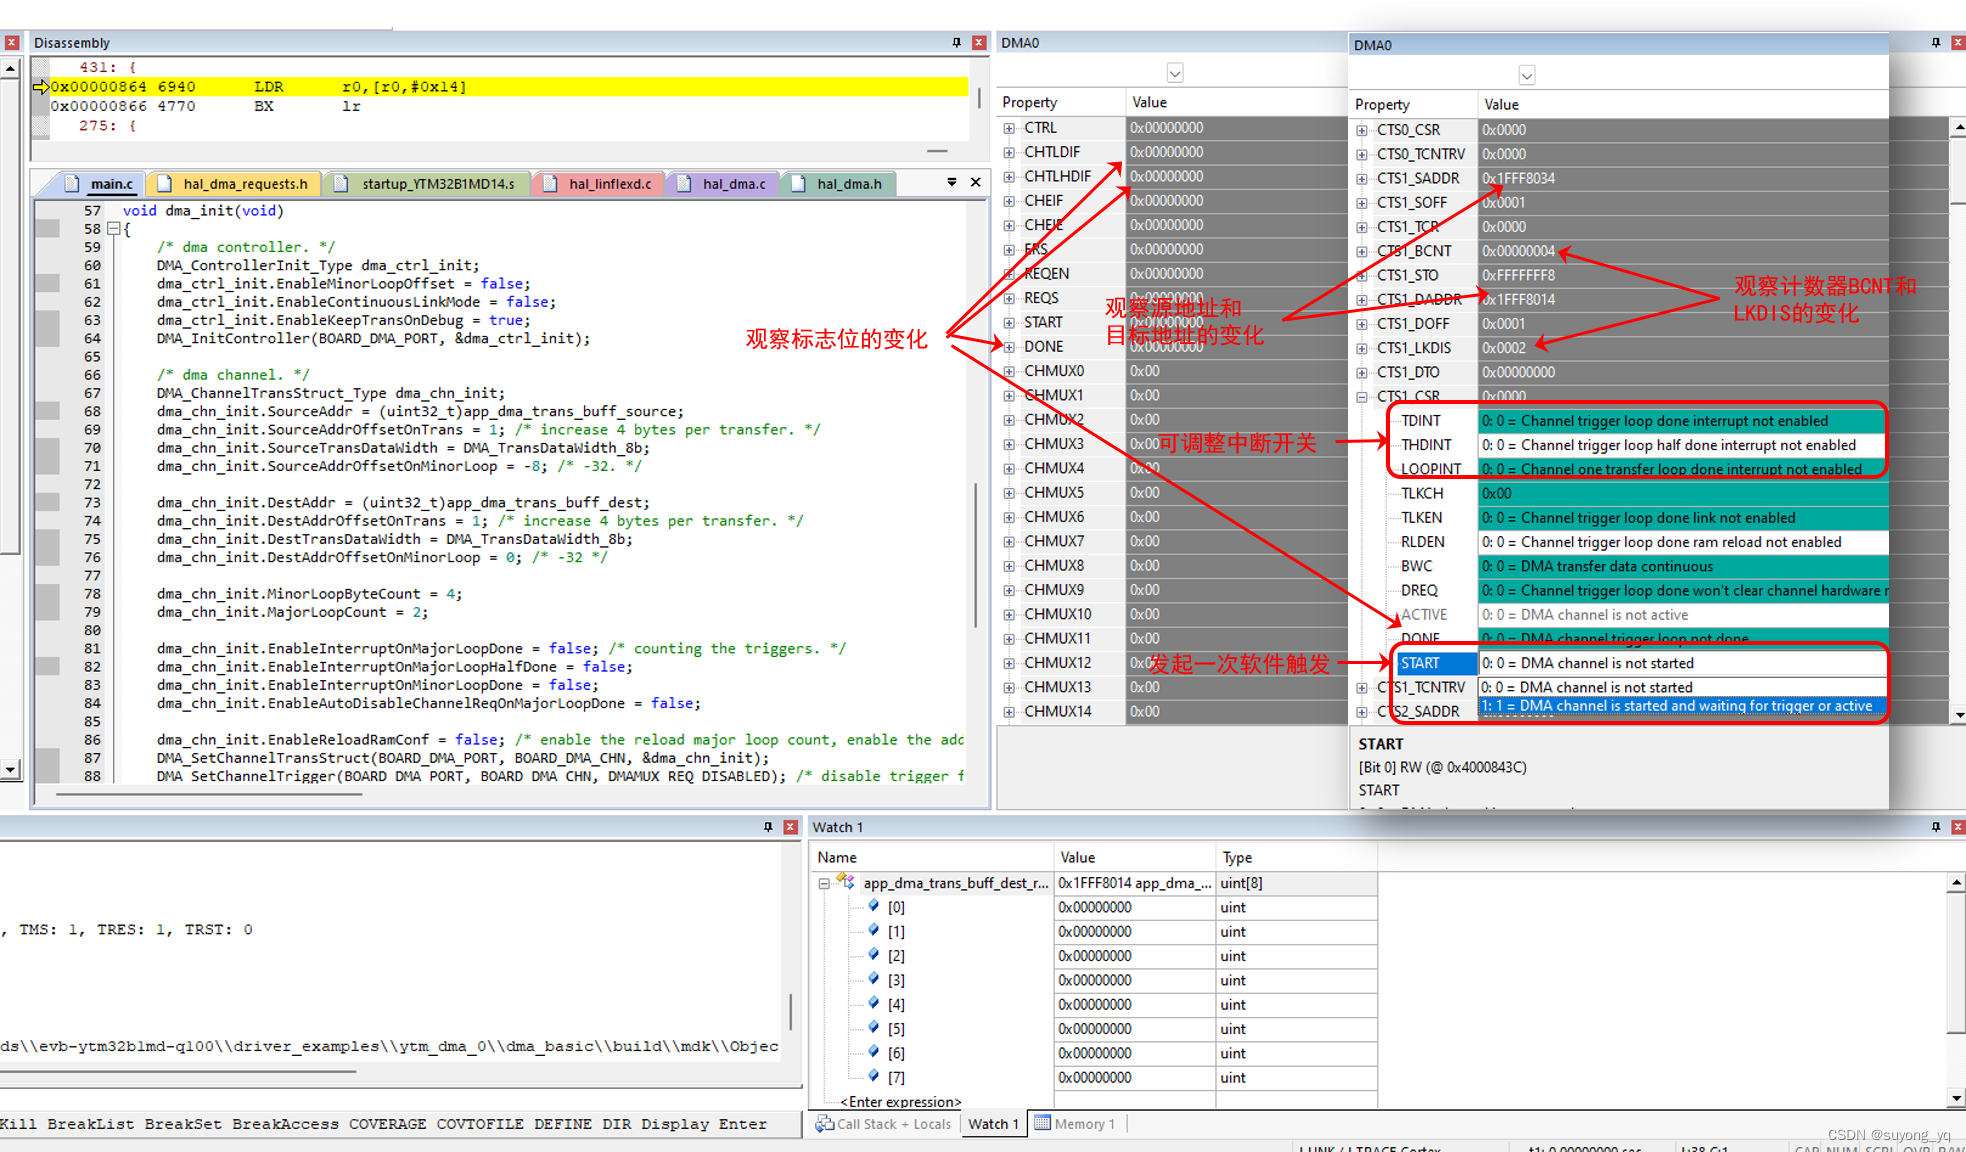Close the command output panel
1966x1152 pixels.
790,827
